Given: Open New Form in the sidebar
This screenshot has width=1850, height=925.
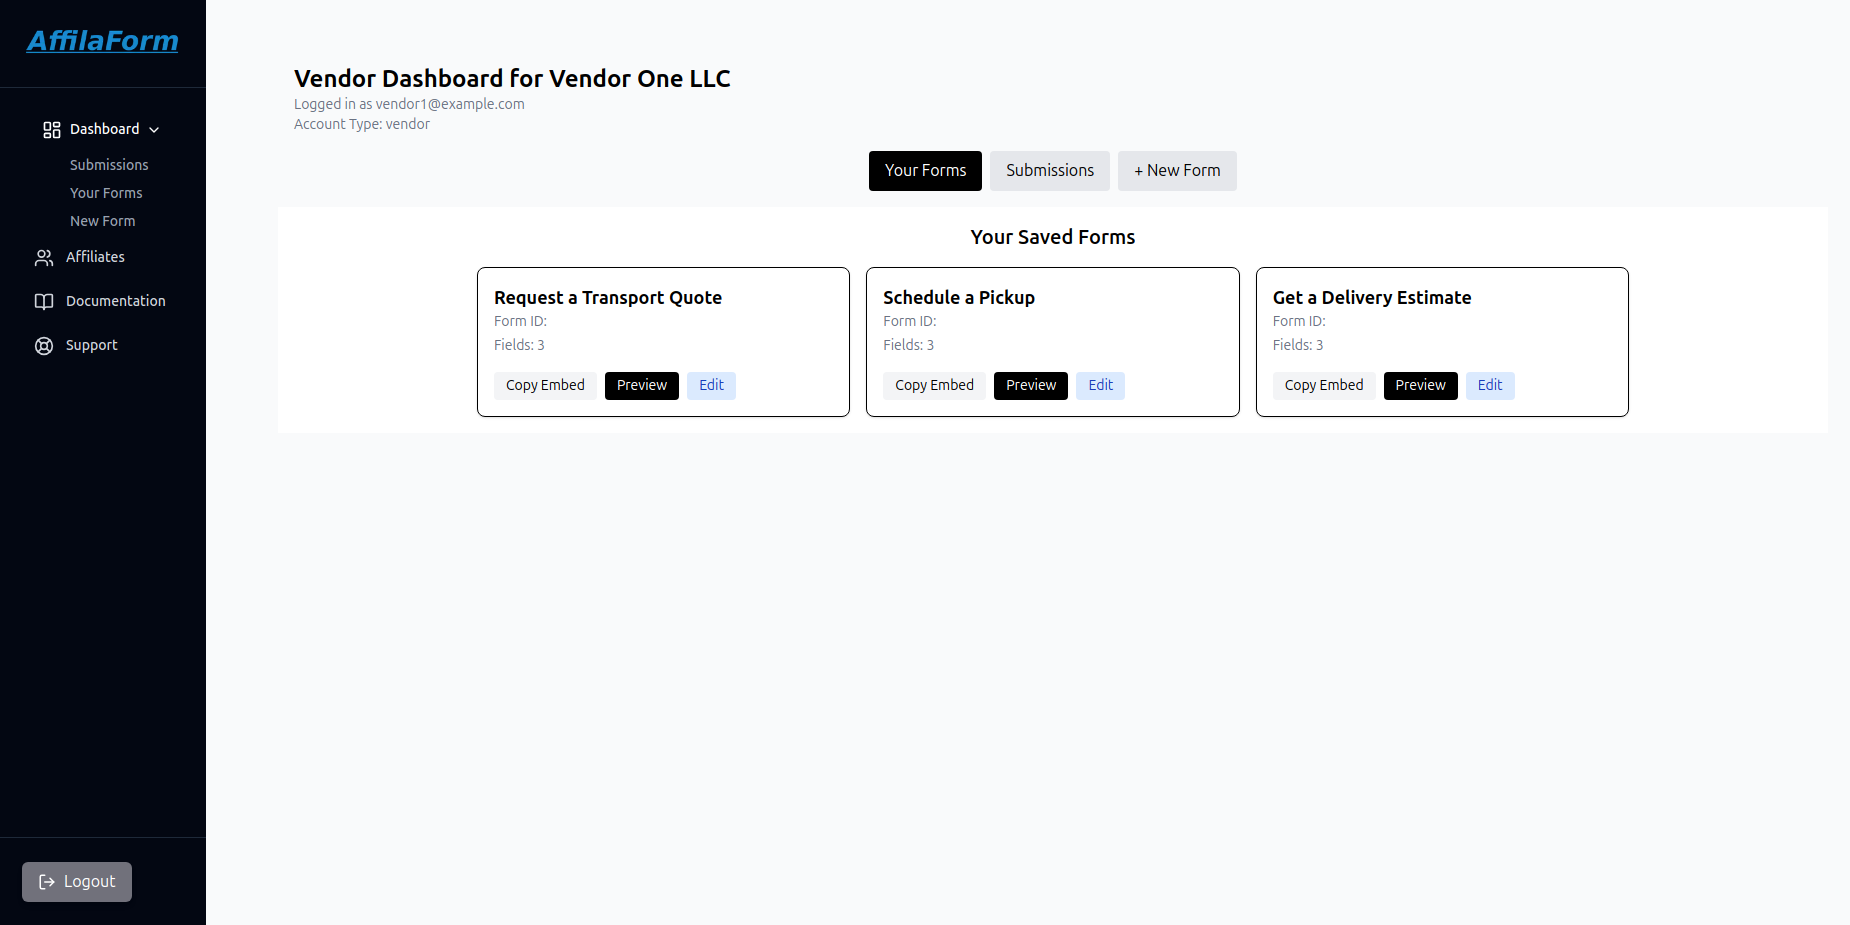Looking at the screenshot, I should [102, 221].
